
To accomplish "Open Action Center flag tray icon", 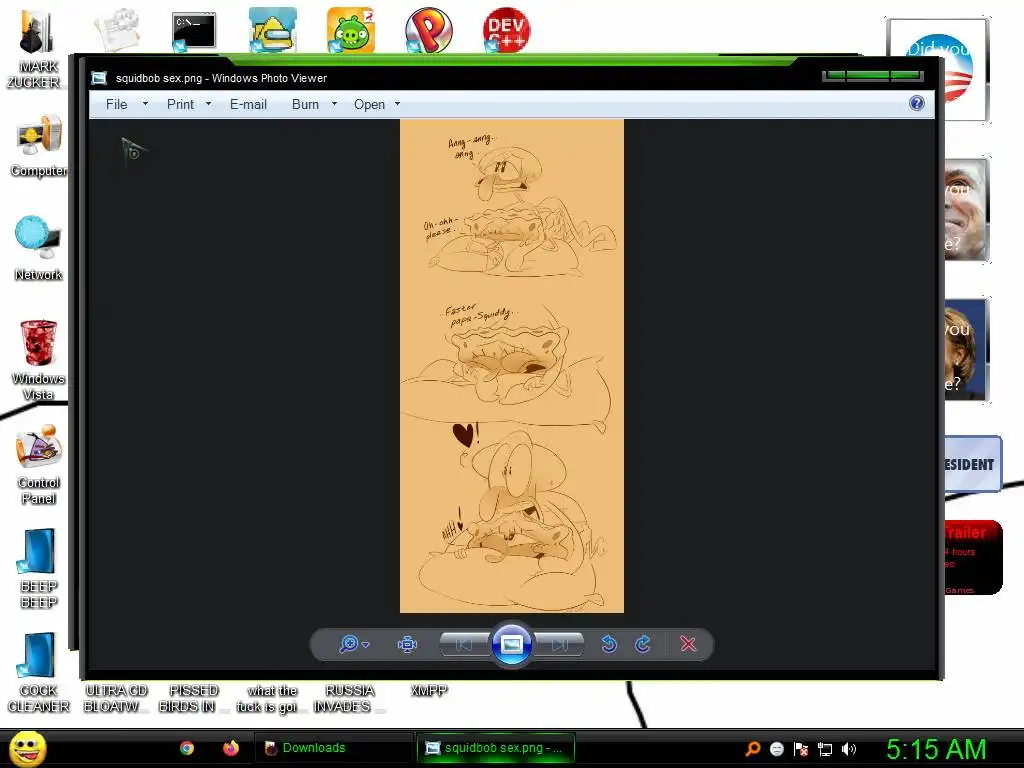I will tap(801, 749).
